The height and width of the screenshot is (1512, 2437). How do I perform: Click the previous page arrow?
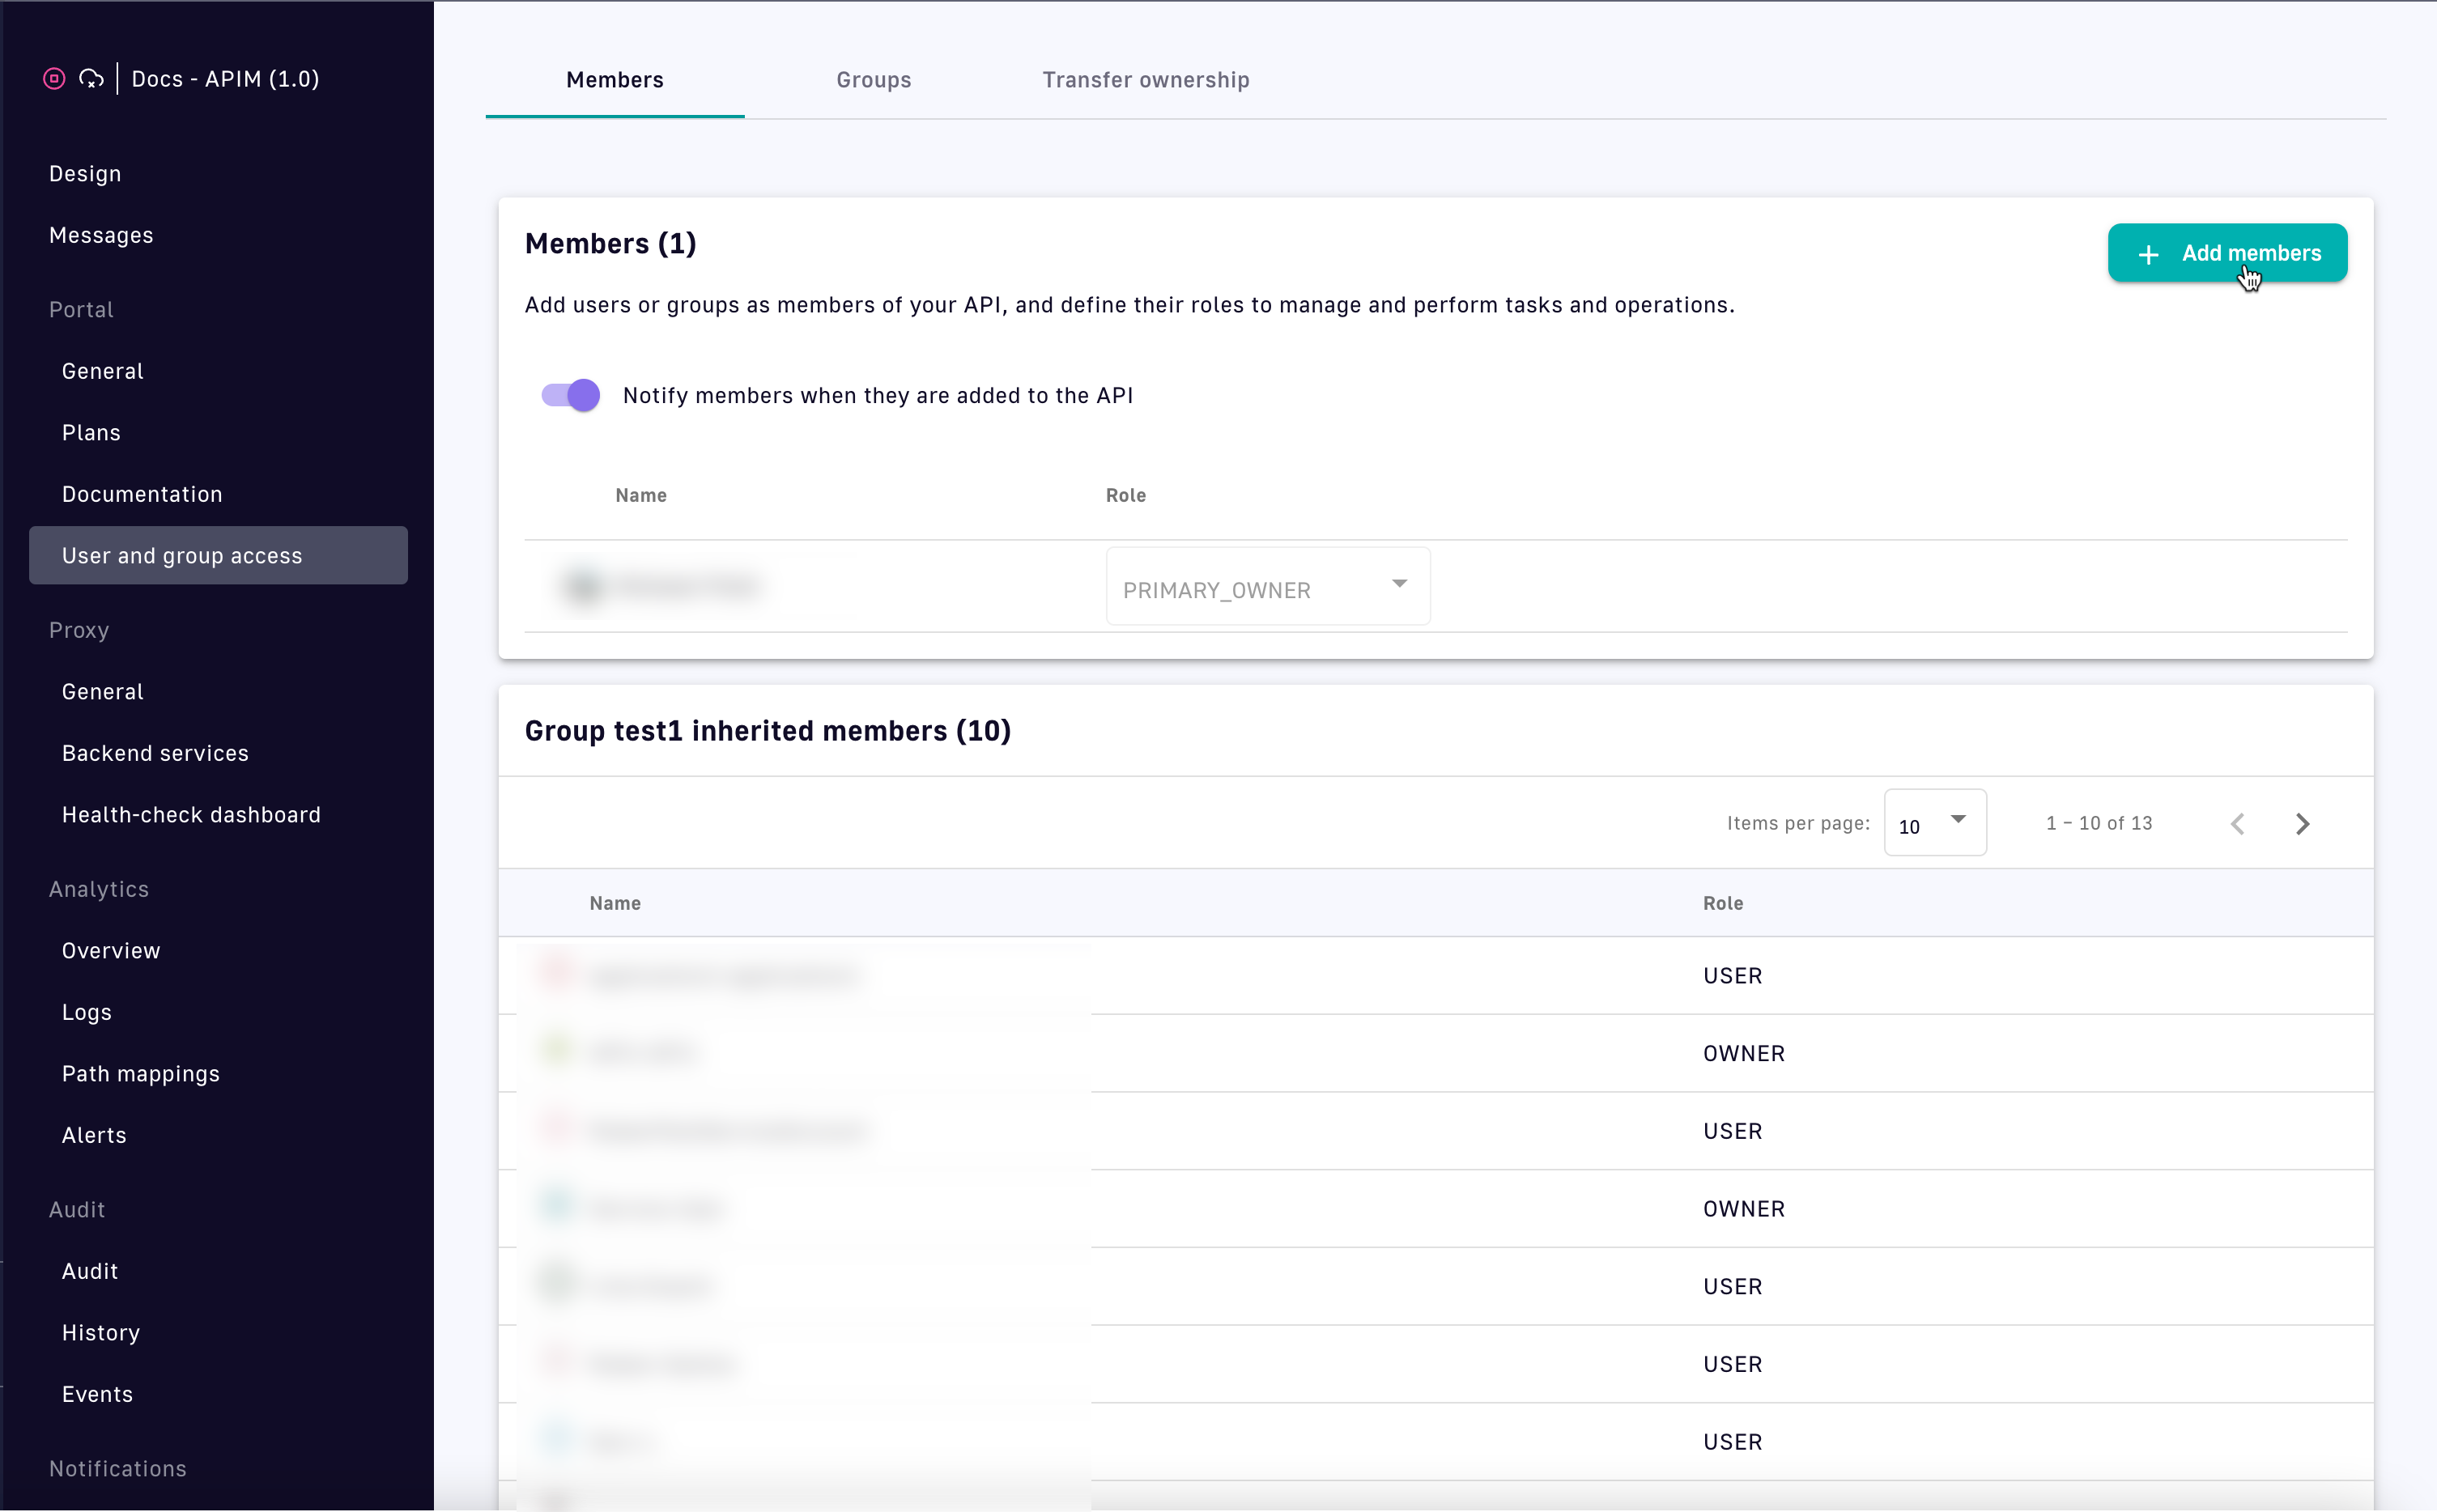click(2237, 824)
